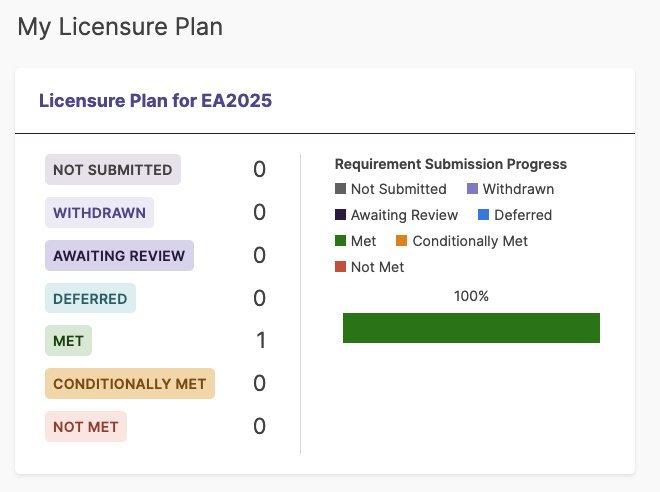Select the AWAITING REVIEW status badge

119,256
